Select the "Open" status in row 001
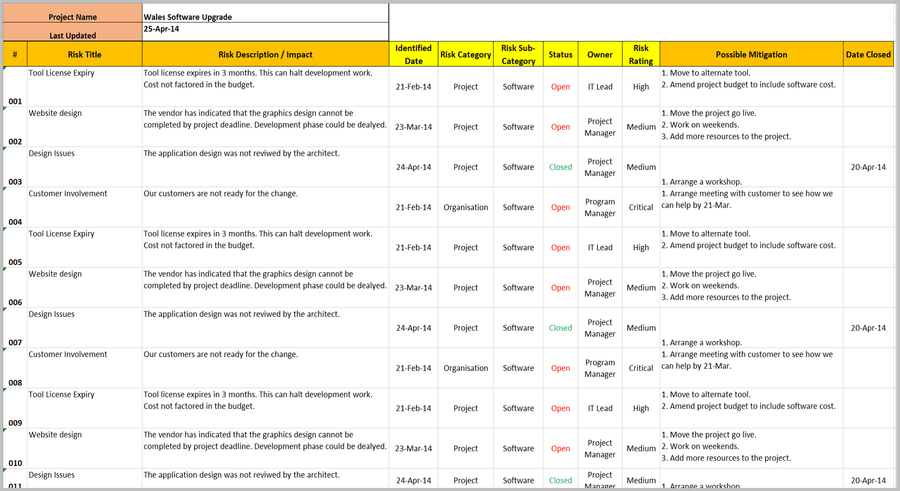The height and width of the screenshot is (491, 900). (x=560, y=87)
